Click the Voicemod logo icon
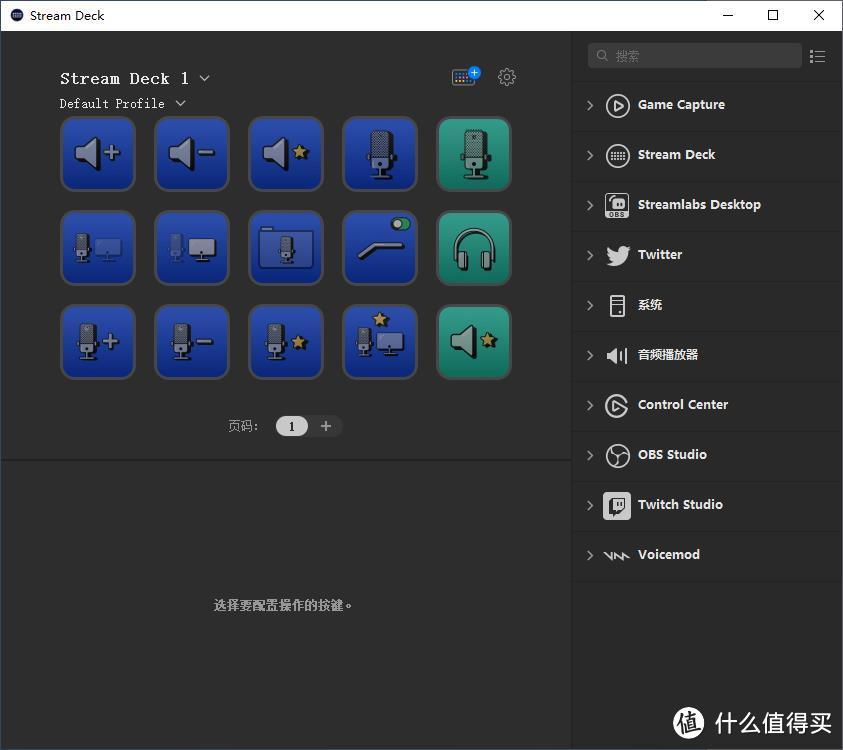The height and width of the screenshot is (750, 843). [x=616, y=555]
